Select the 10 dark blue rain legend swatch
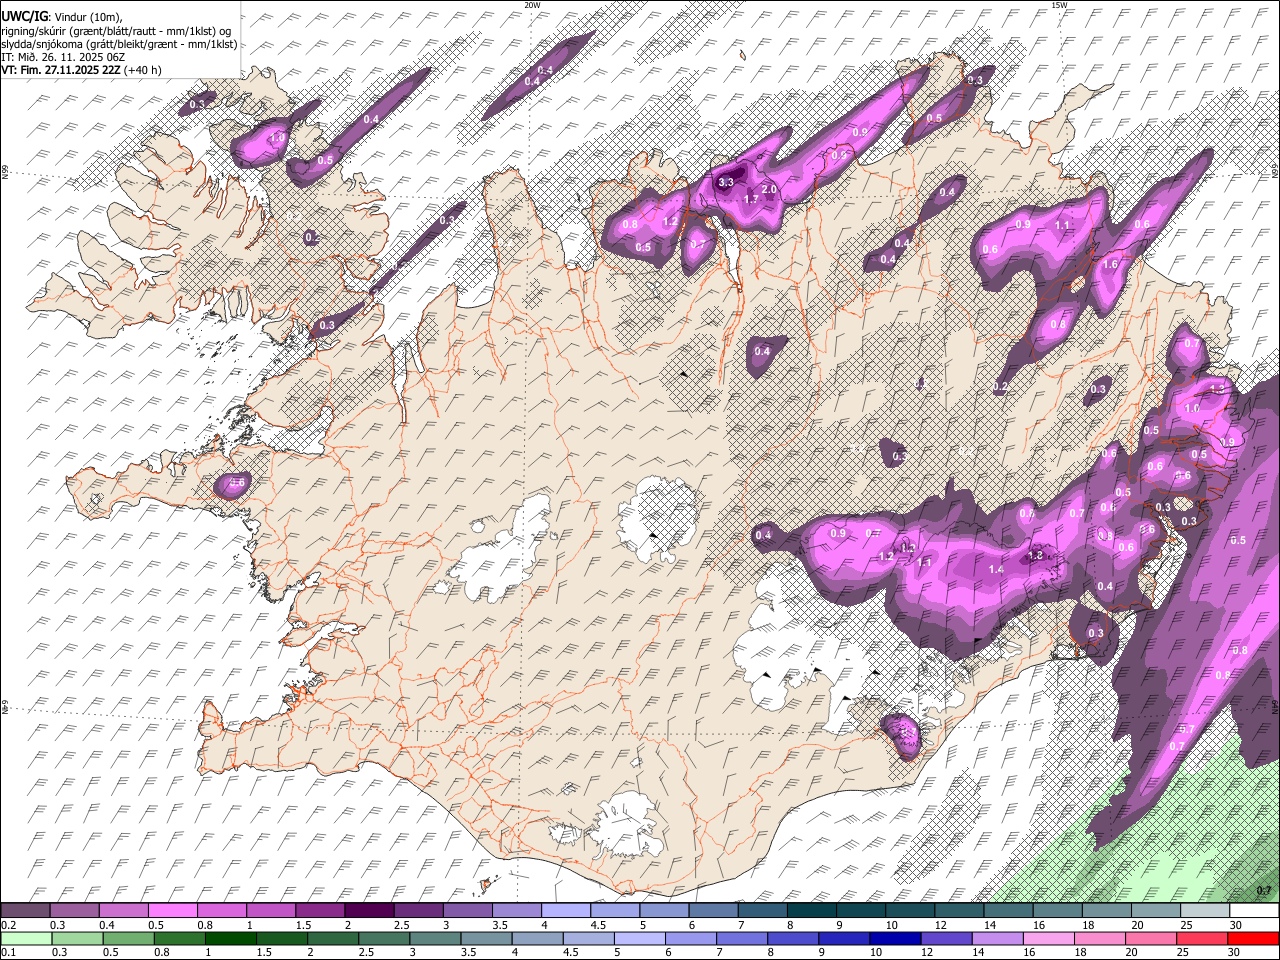 tap(894, 938)
